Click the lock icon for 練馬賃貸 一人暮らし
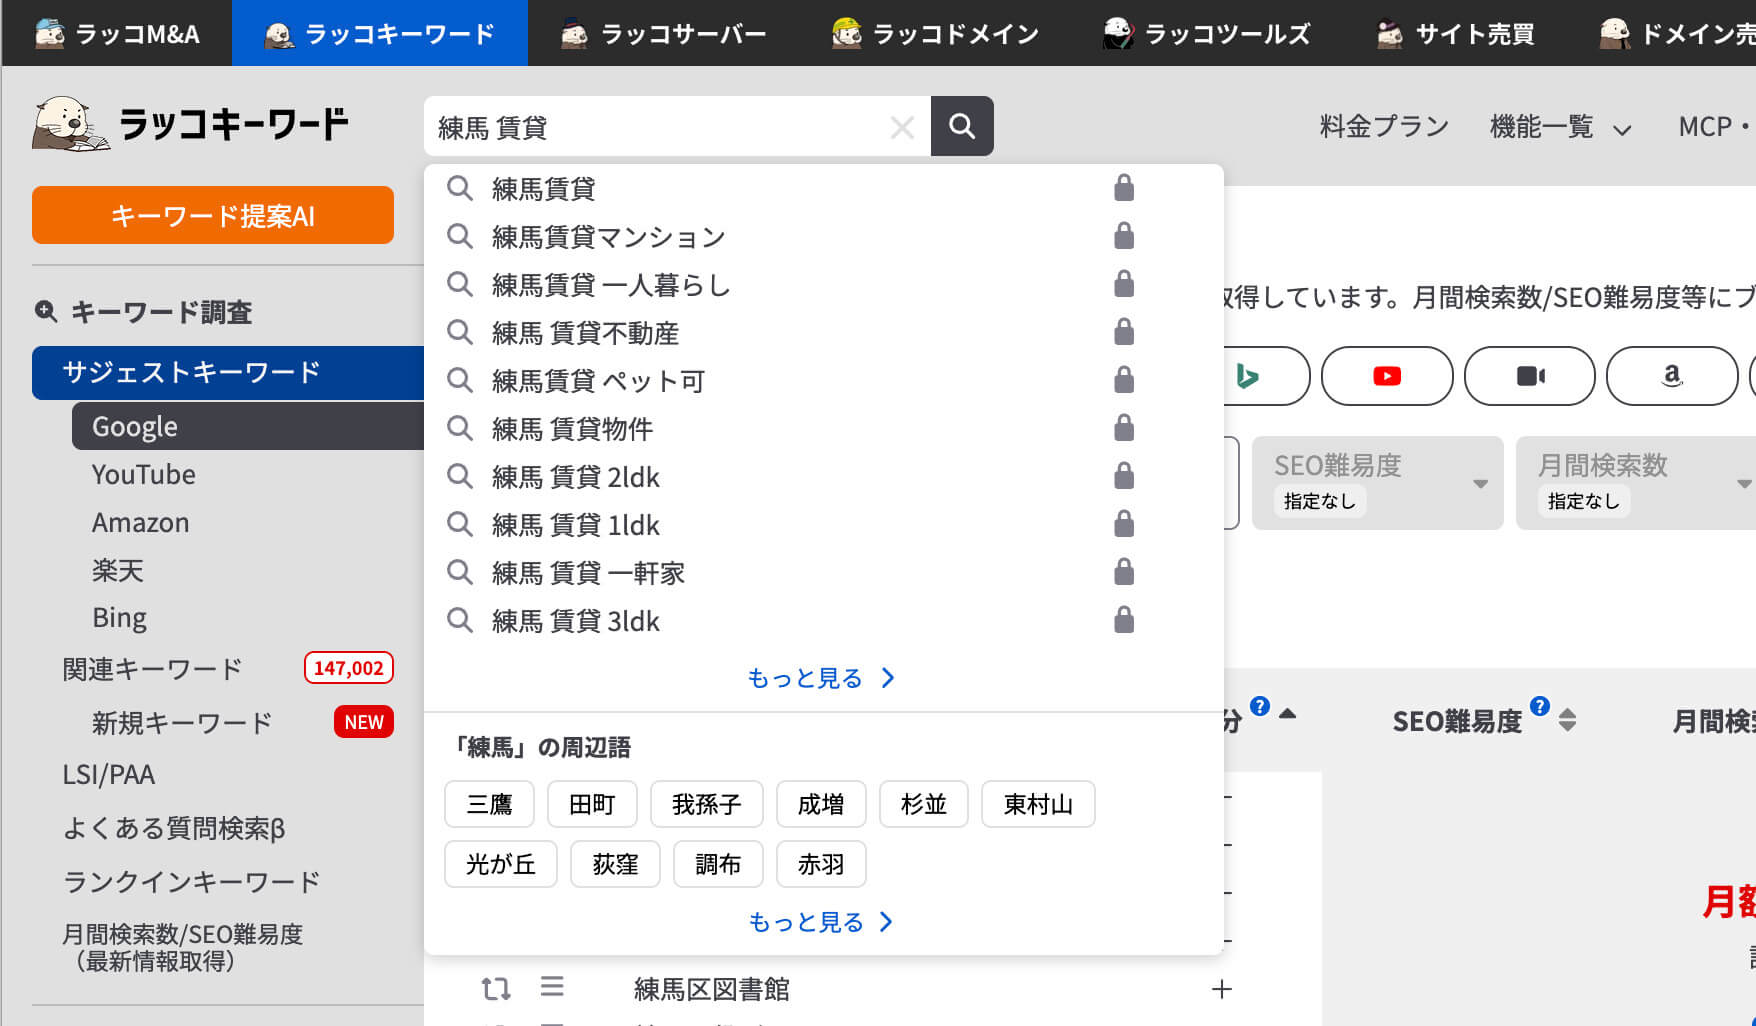The height and width of the screenshot is (1026, 1756). click(x=1124, y=284)
